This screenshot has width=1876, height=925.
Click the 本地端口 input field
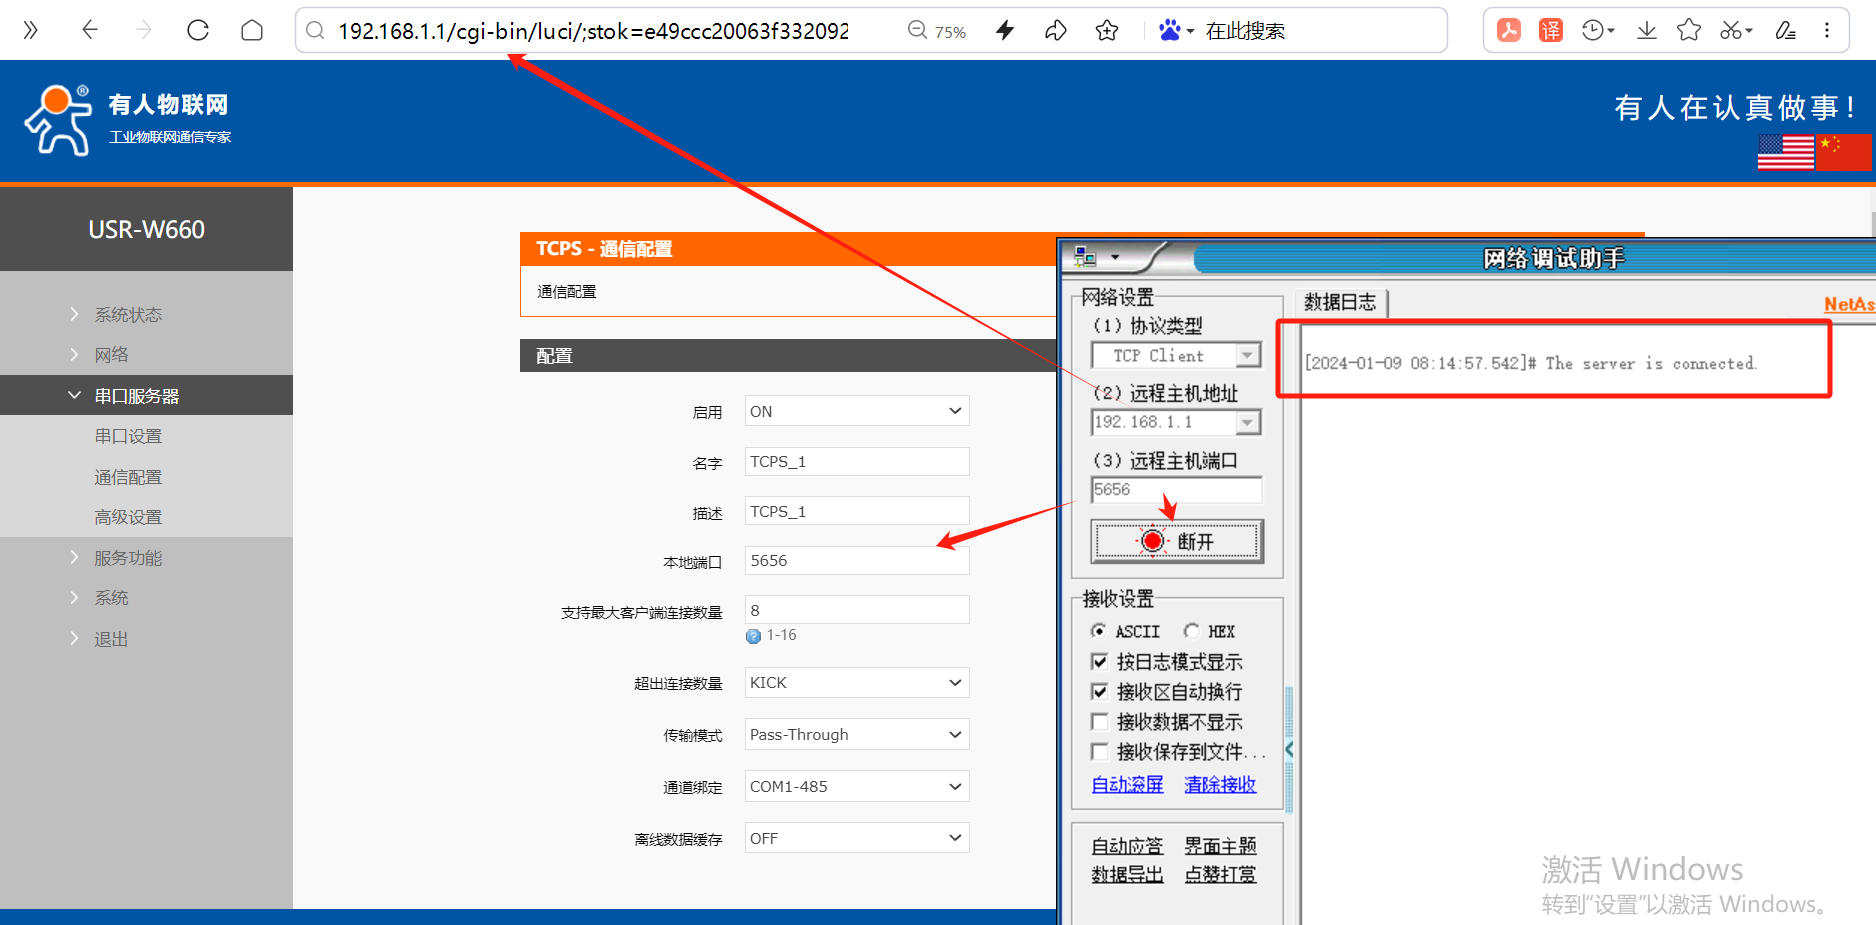click(856, 561)
